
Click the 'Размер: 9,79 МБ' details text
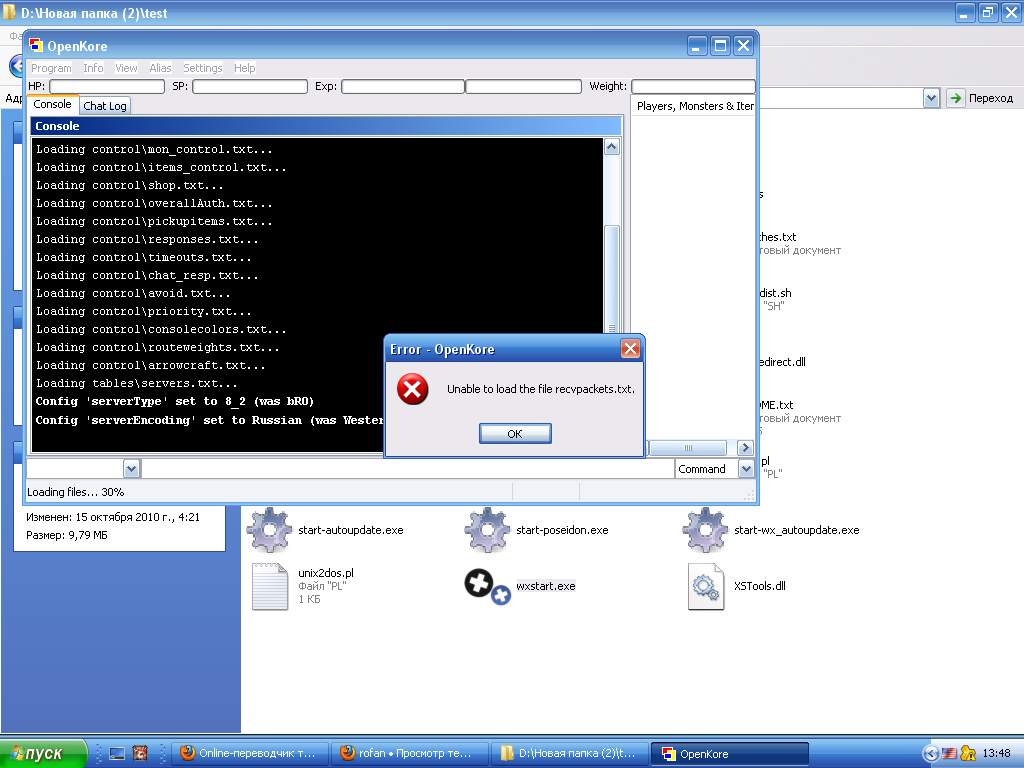pos(67,535)
